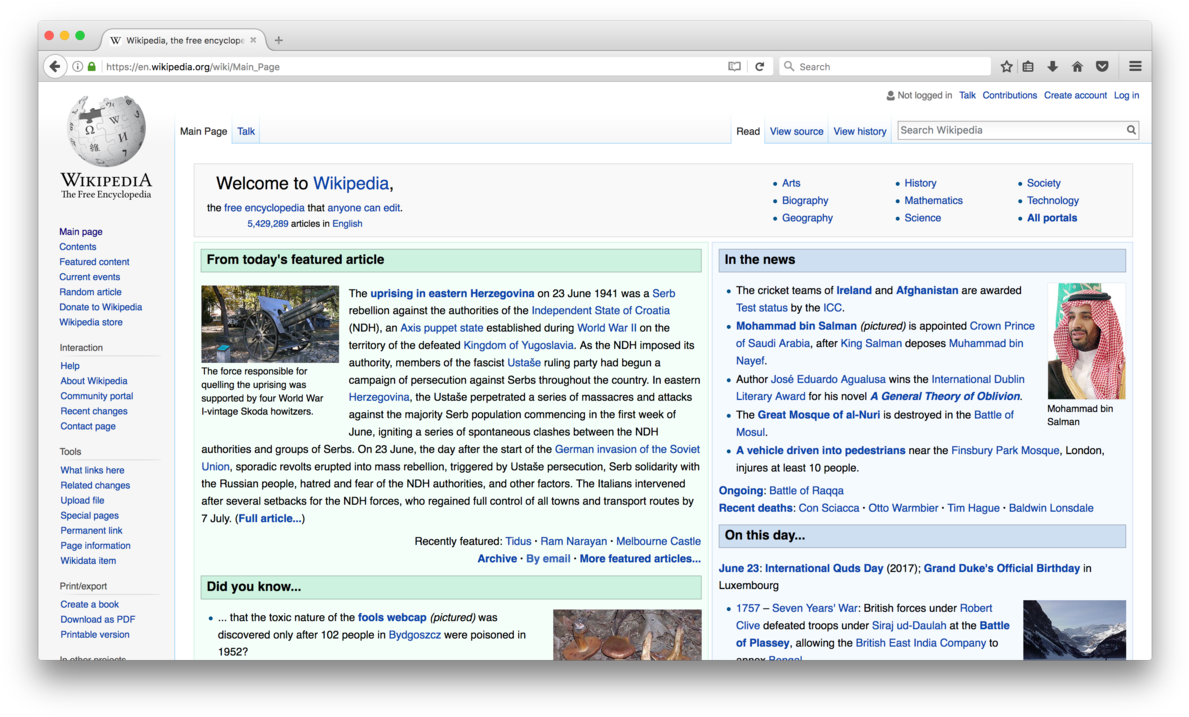Screen dimensions: 1189x717
Task: Go to the browser home icon
Action: pos(1077,67)
